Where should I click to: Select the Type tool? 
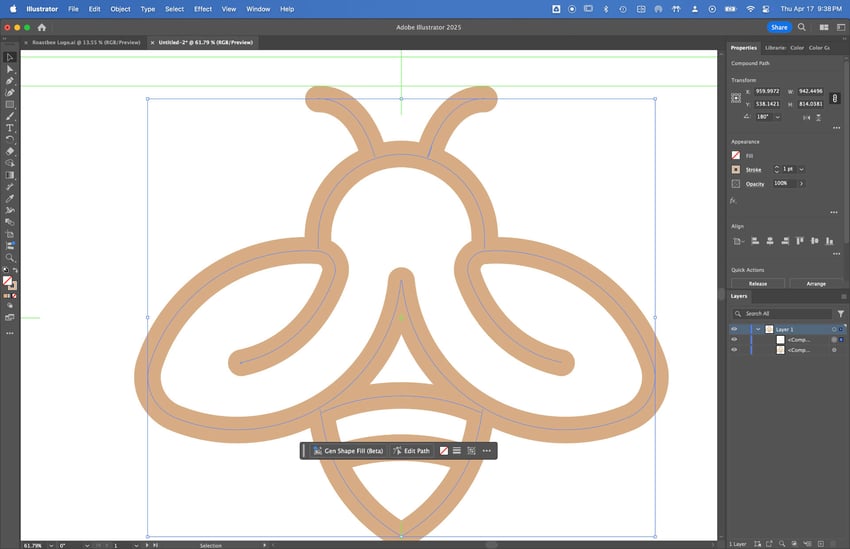(x=10, y=128)
